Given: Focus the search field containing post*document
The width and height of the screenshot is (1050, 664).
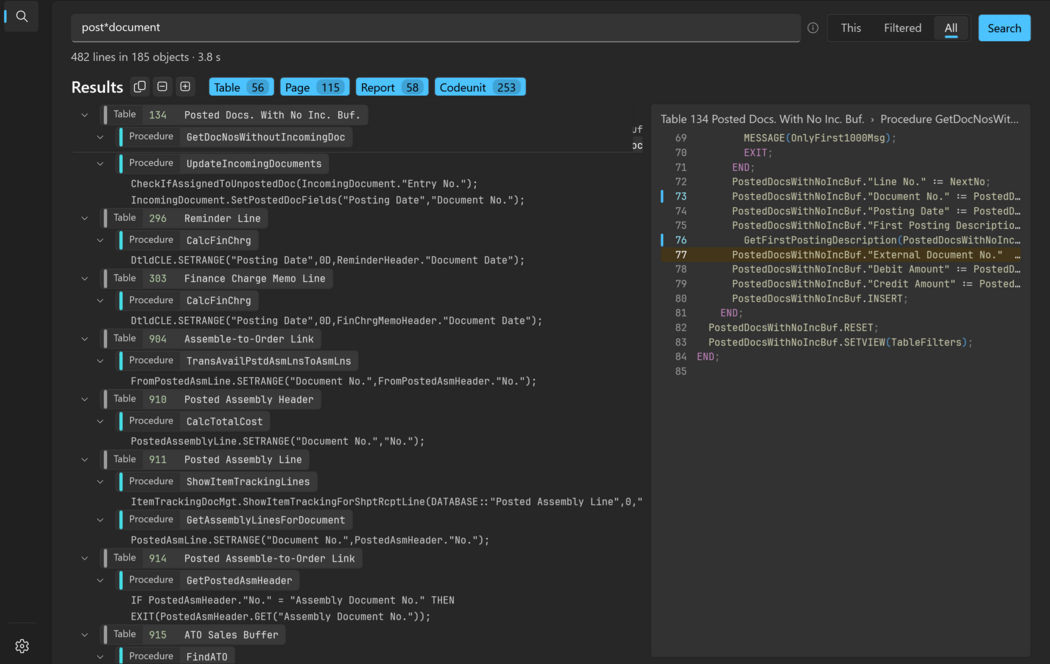Looking at the screenshot, I should [435, 27].
